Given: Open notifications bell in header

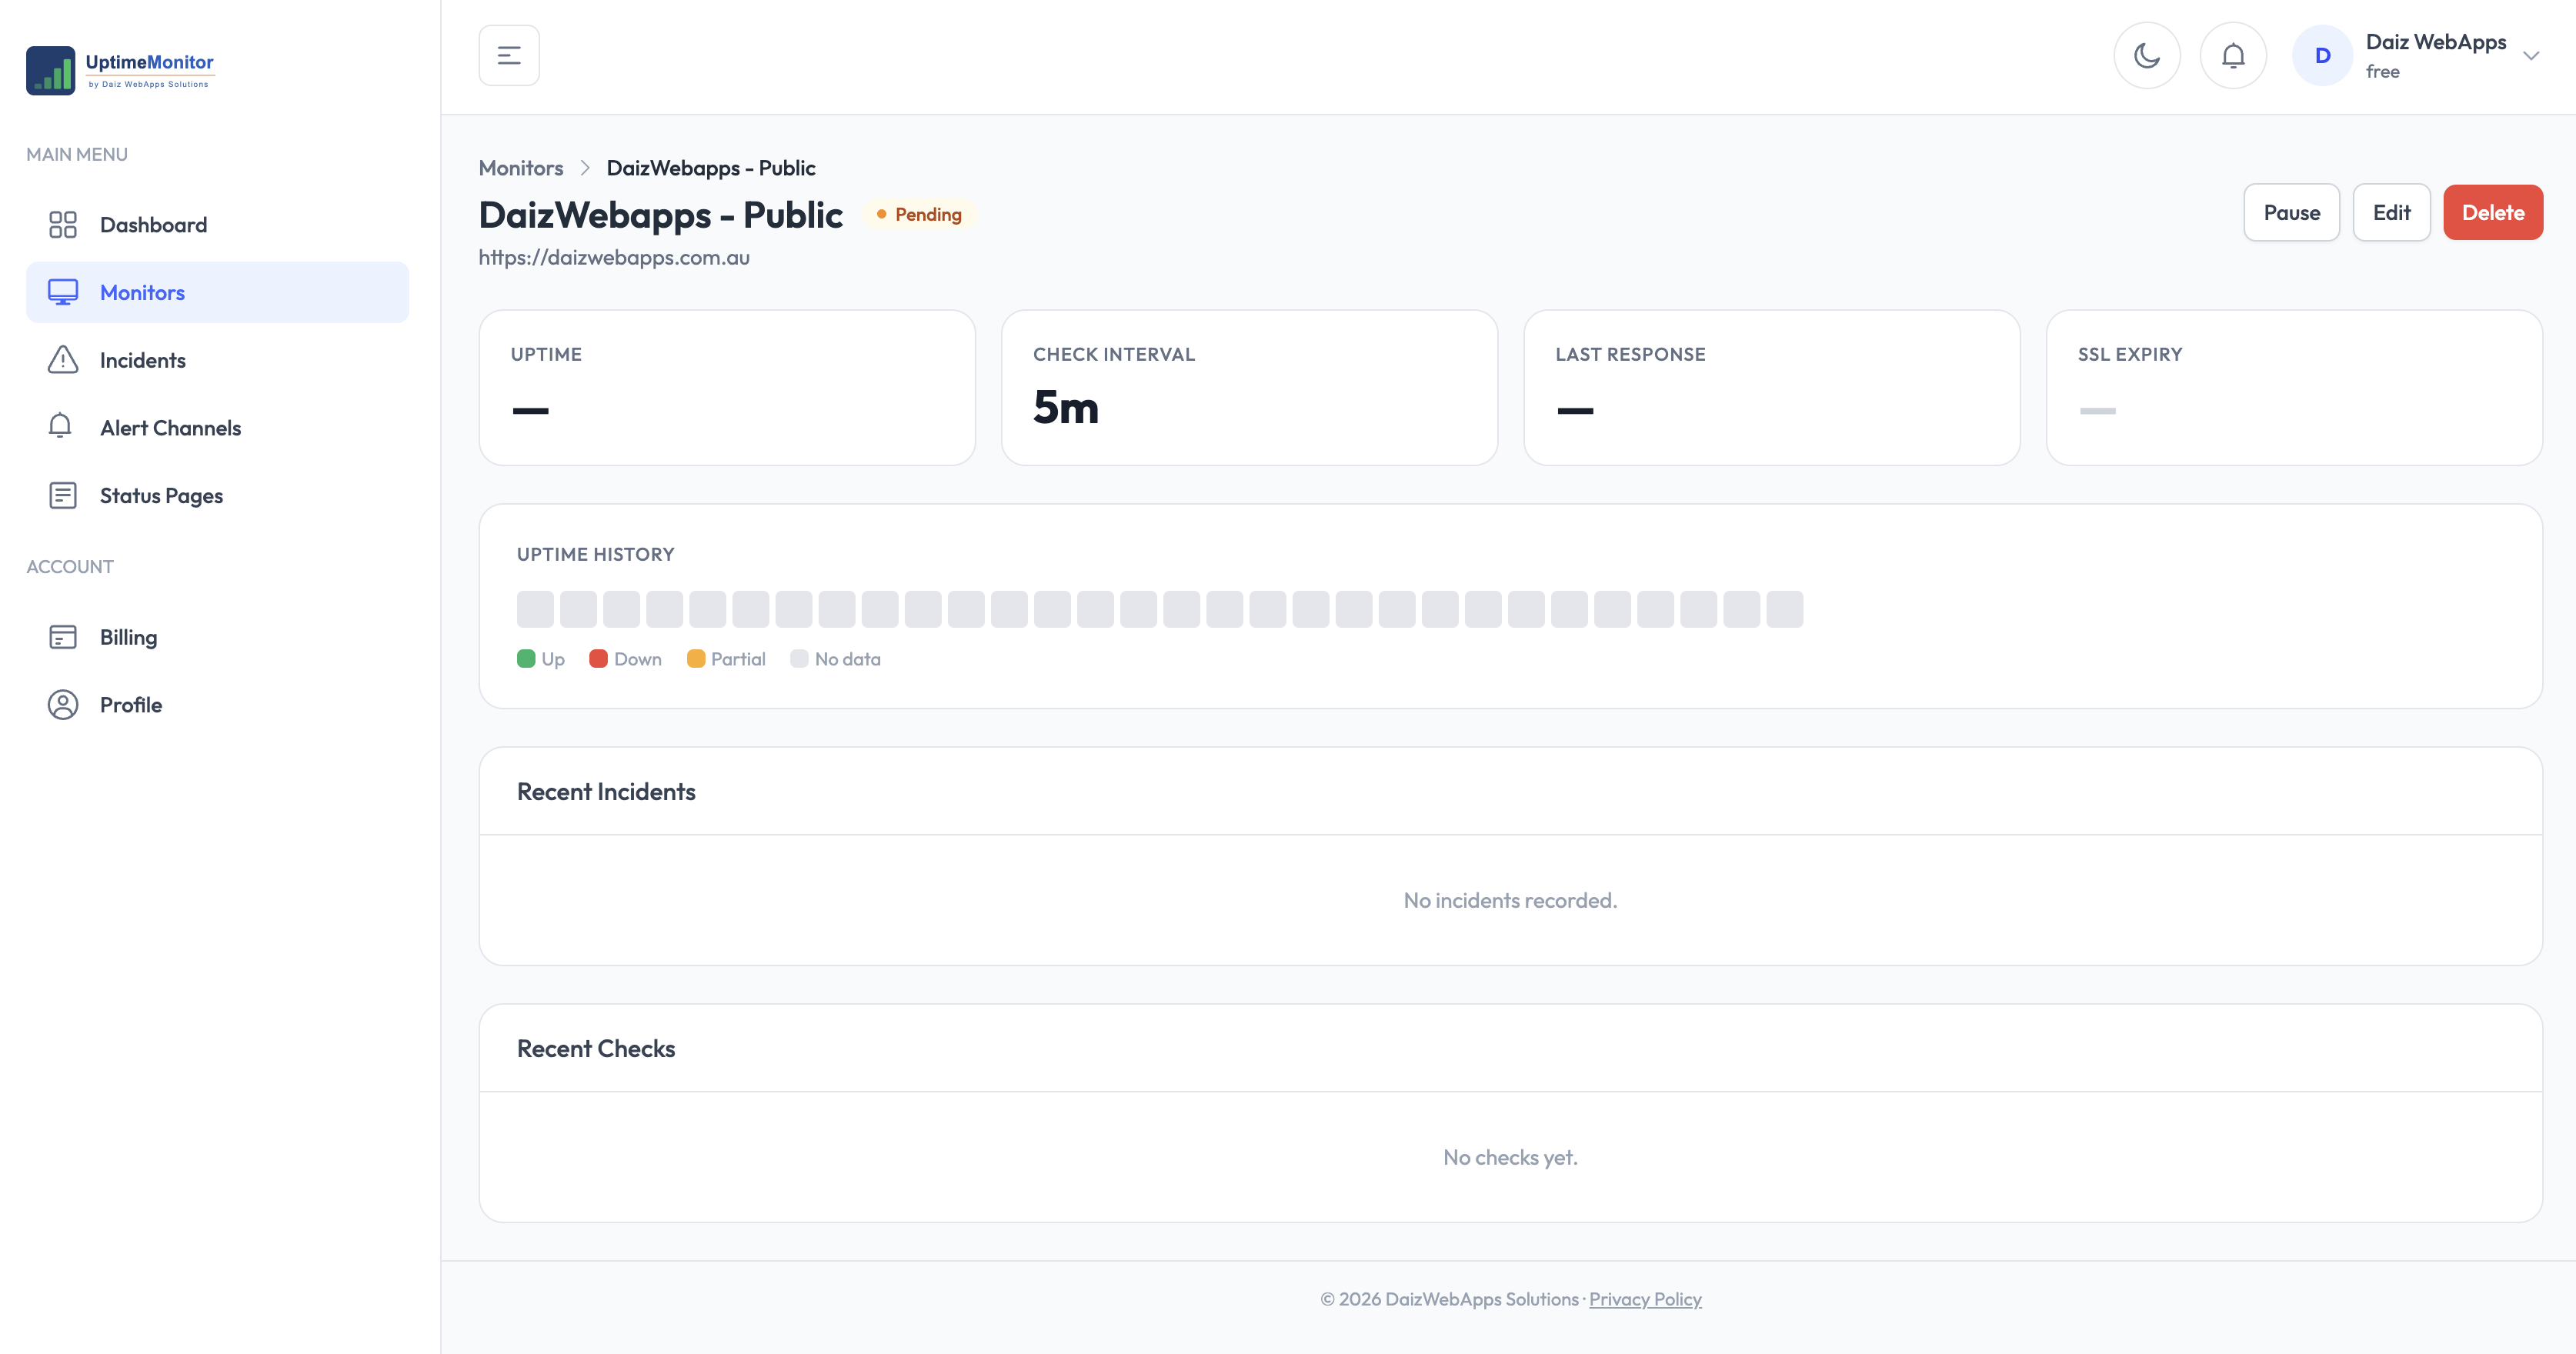Looking at the screenshot, I should [2233, 55].
